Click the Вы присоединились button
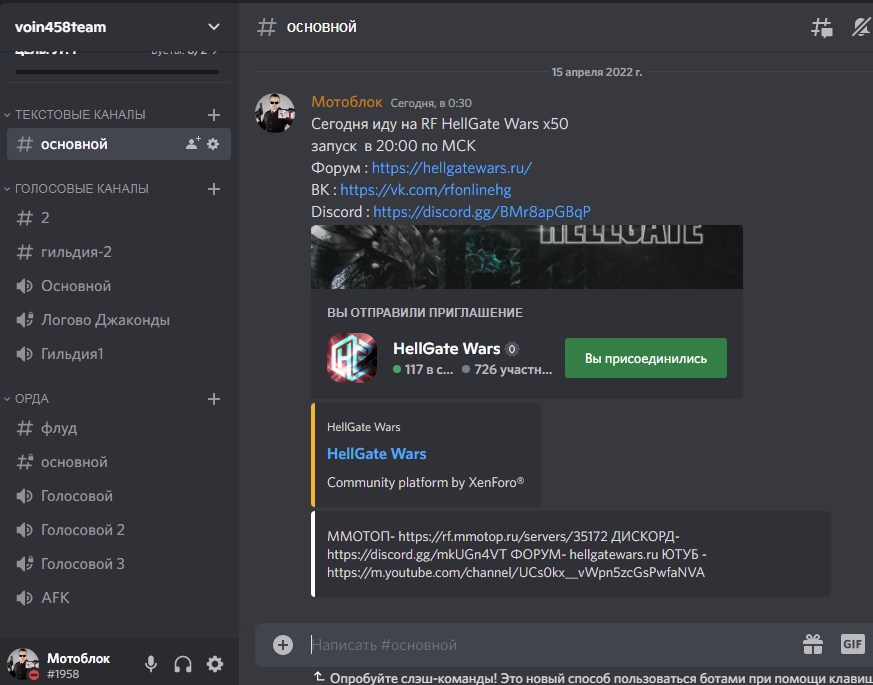Screen dimensions: 873x685 [645, 358]
